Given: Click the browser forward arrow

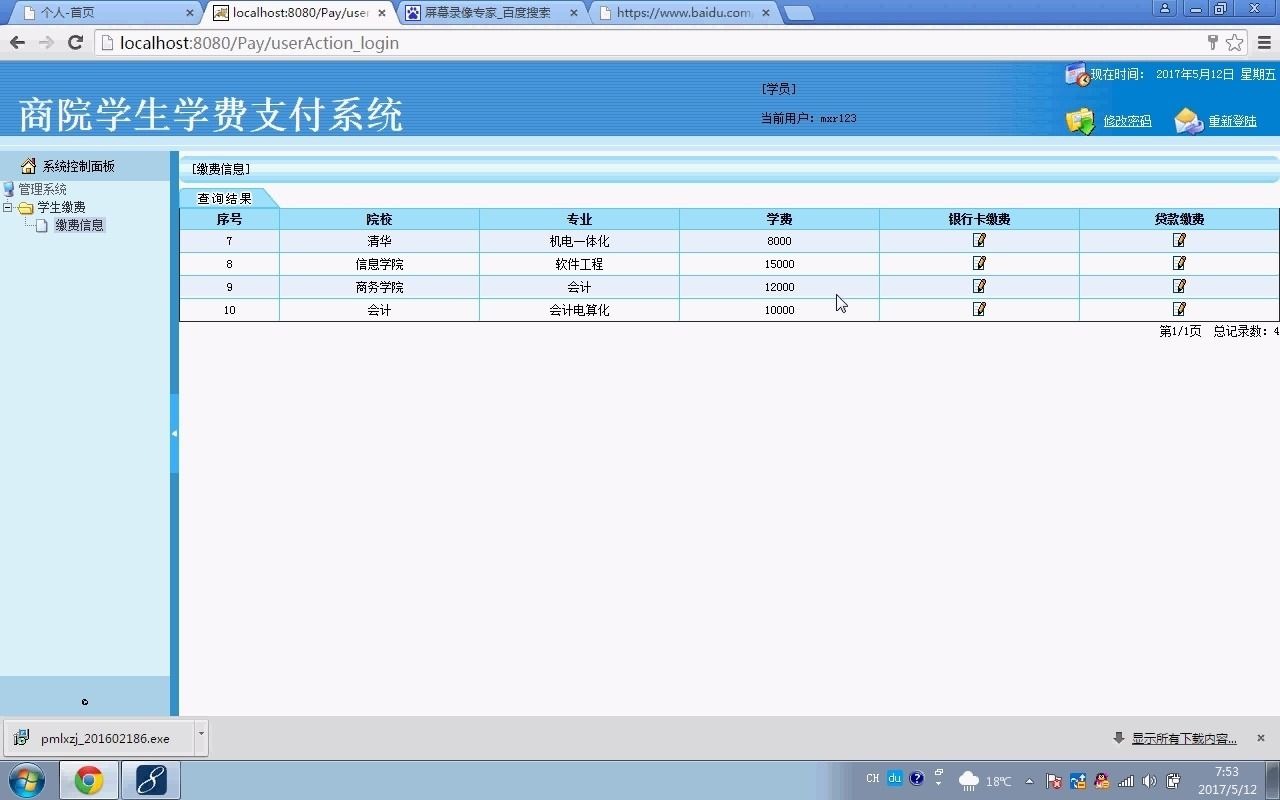Looking at the screenshot, I should coord(46,43).
